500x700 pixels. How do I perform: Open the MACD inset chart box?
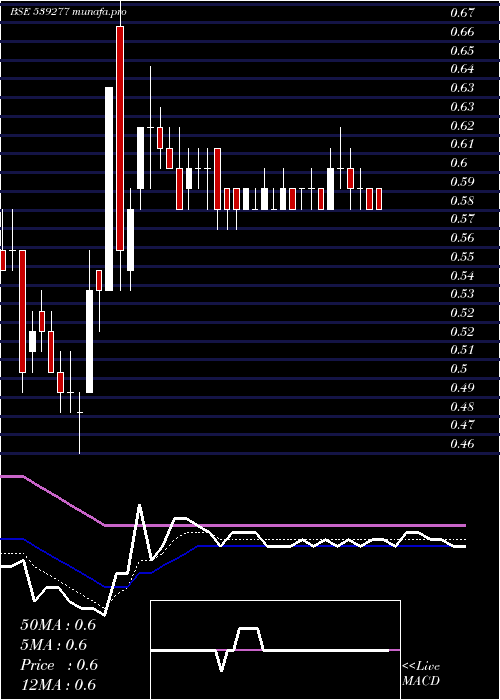point(275,650)
